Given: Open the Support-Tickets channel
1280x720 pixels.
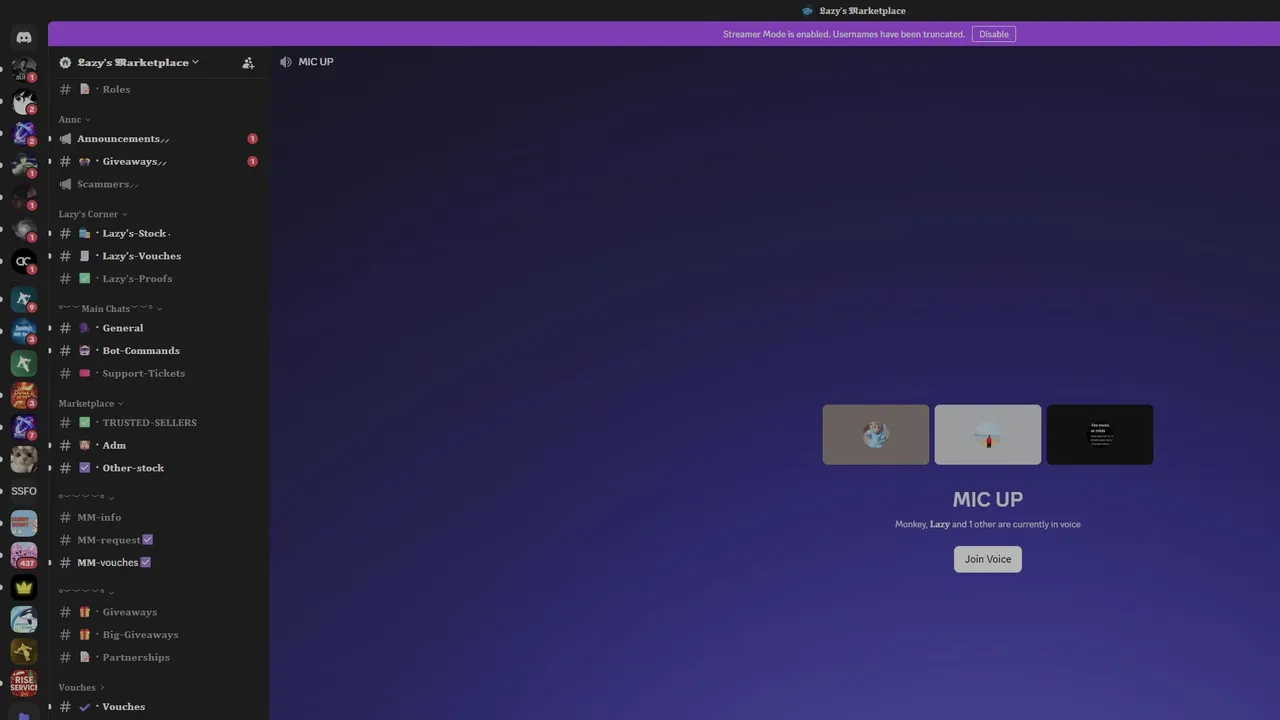Looking at the screenshot, I should click(x=159, y=373).
